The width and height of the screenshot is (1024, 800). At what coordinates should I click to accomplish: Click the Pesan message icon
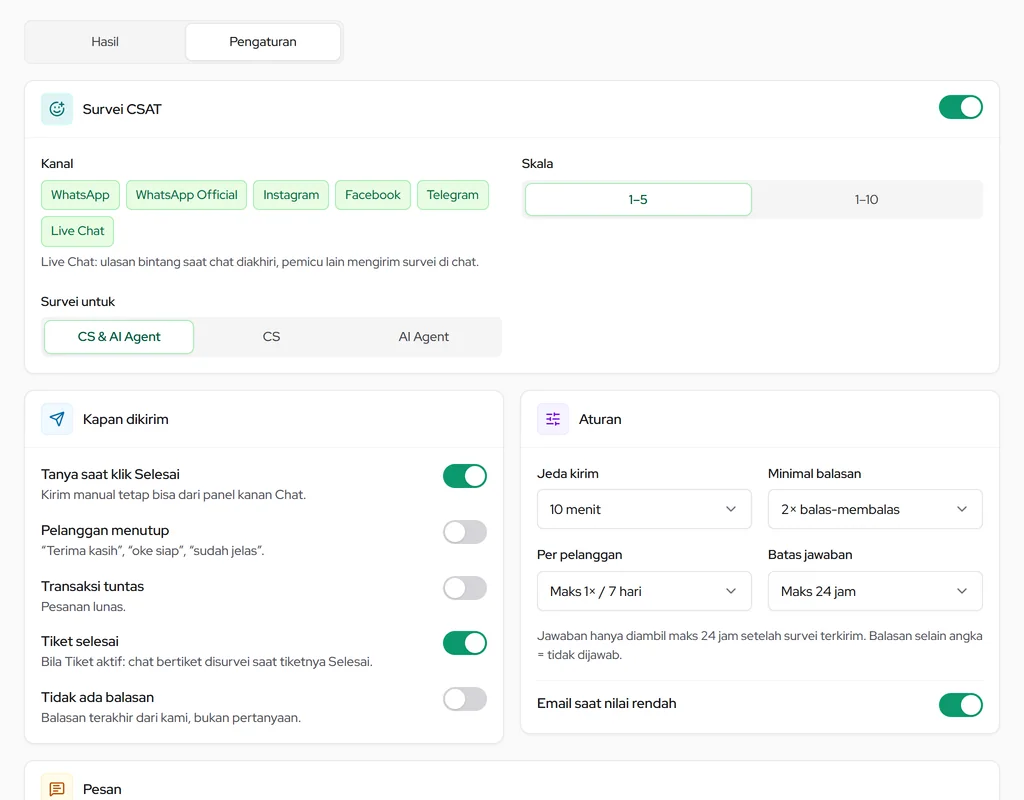coord(57,788)
